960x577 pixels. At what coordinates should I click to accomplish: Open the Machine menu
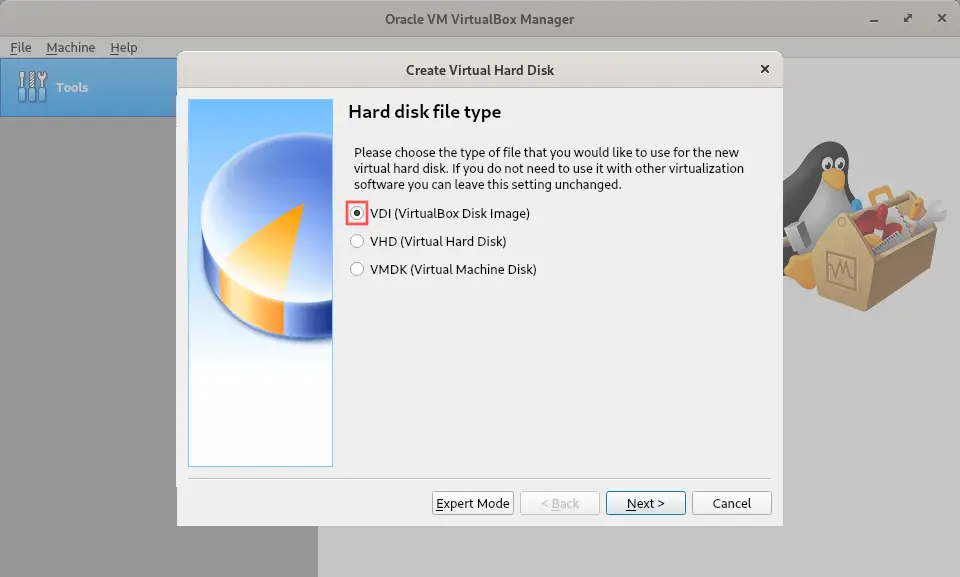click(x=70, y=47)
